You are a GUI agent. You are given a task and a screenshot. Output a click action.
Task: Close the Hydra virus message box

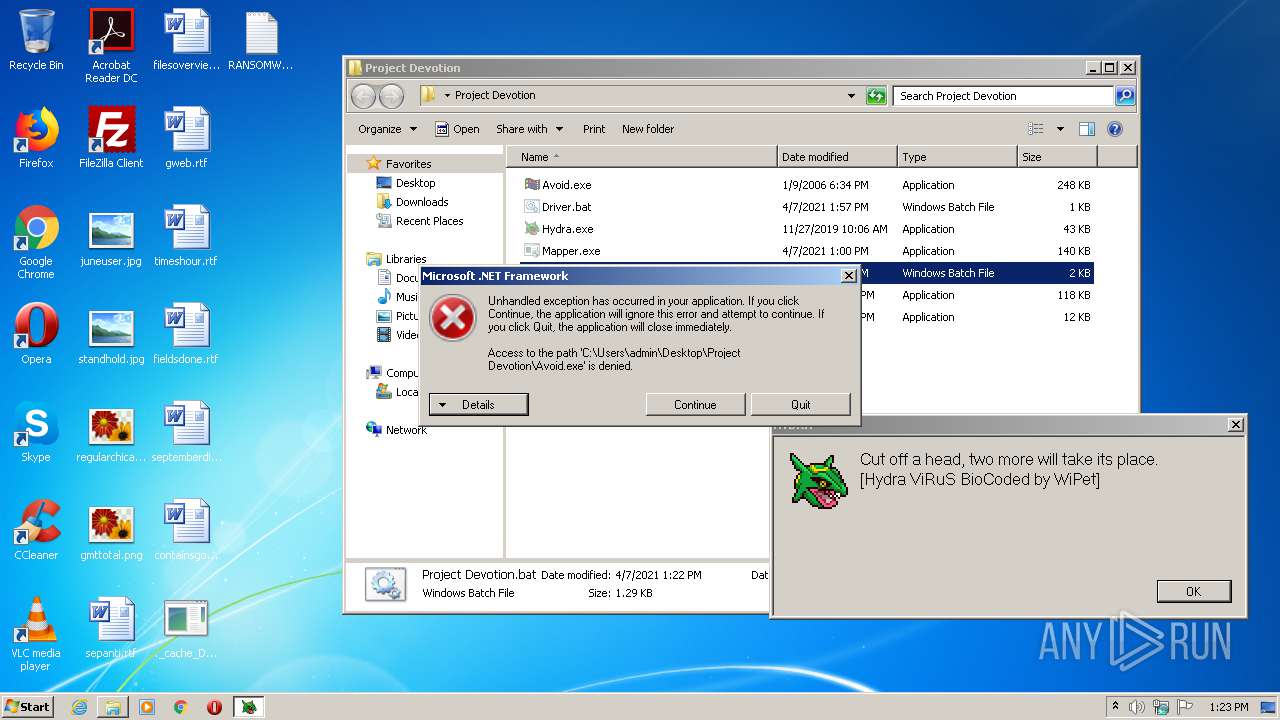(1236, 425)
